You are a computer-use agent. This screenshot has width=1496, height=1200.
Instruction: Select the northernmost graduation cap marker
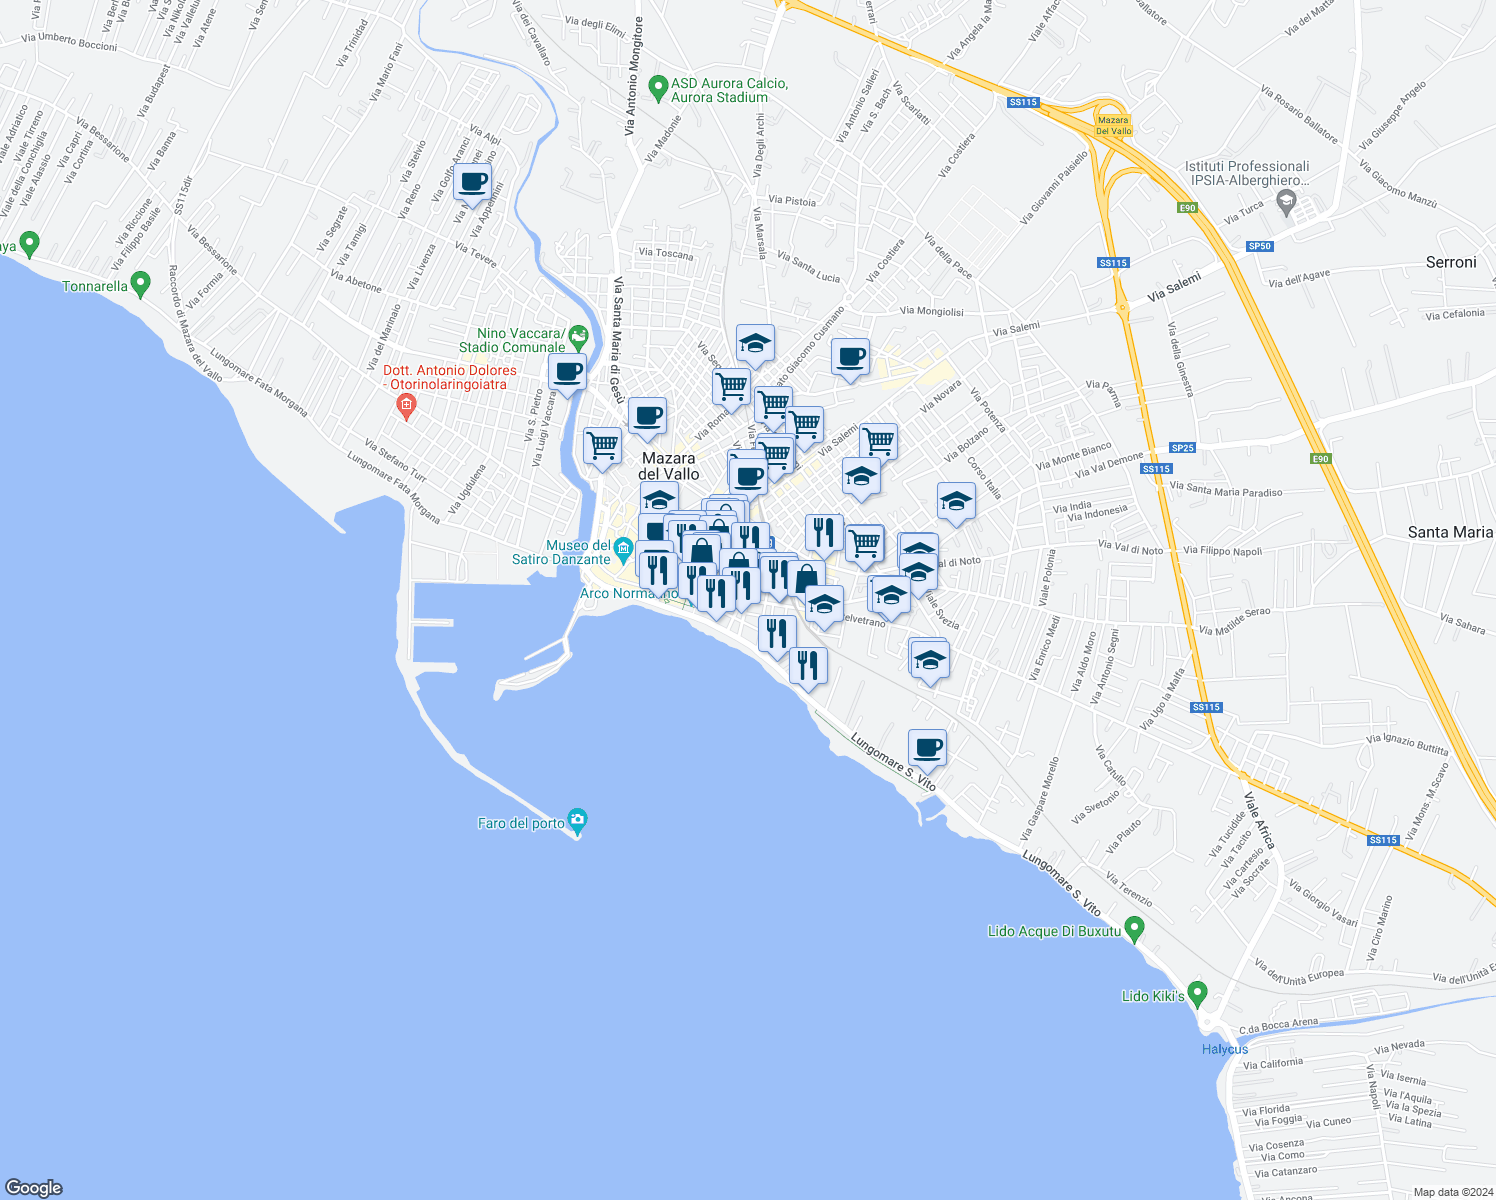755,344
